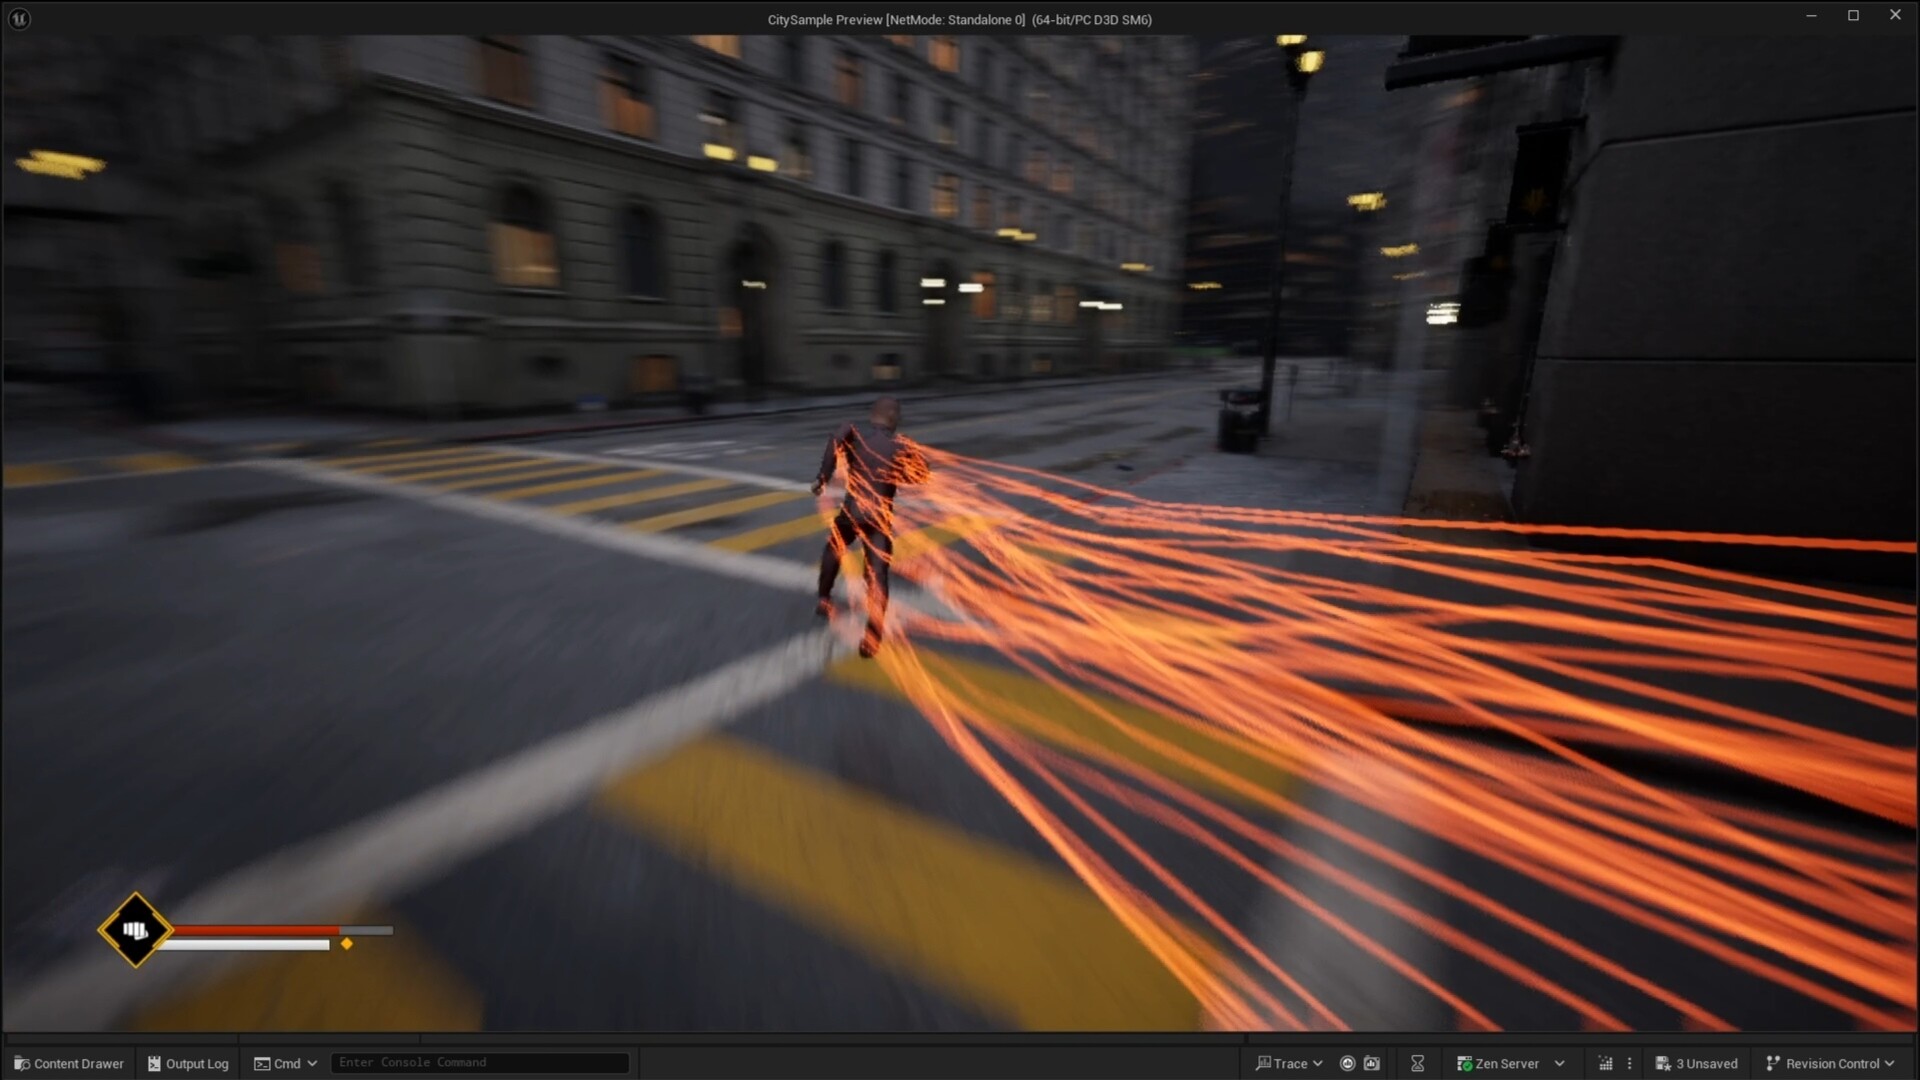The width and height of the screenshot is (1920, 1080).
Task: Click inside the Enter Console Command field
Action: (x=480, y=1062)
